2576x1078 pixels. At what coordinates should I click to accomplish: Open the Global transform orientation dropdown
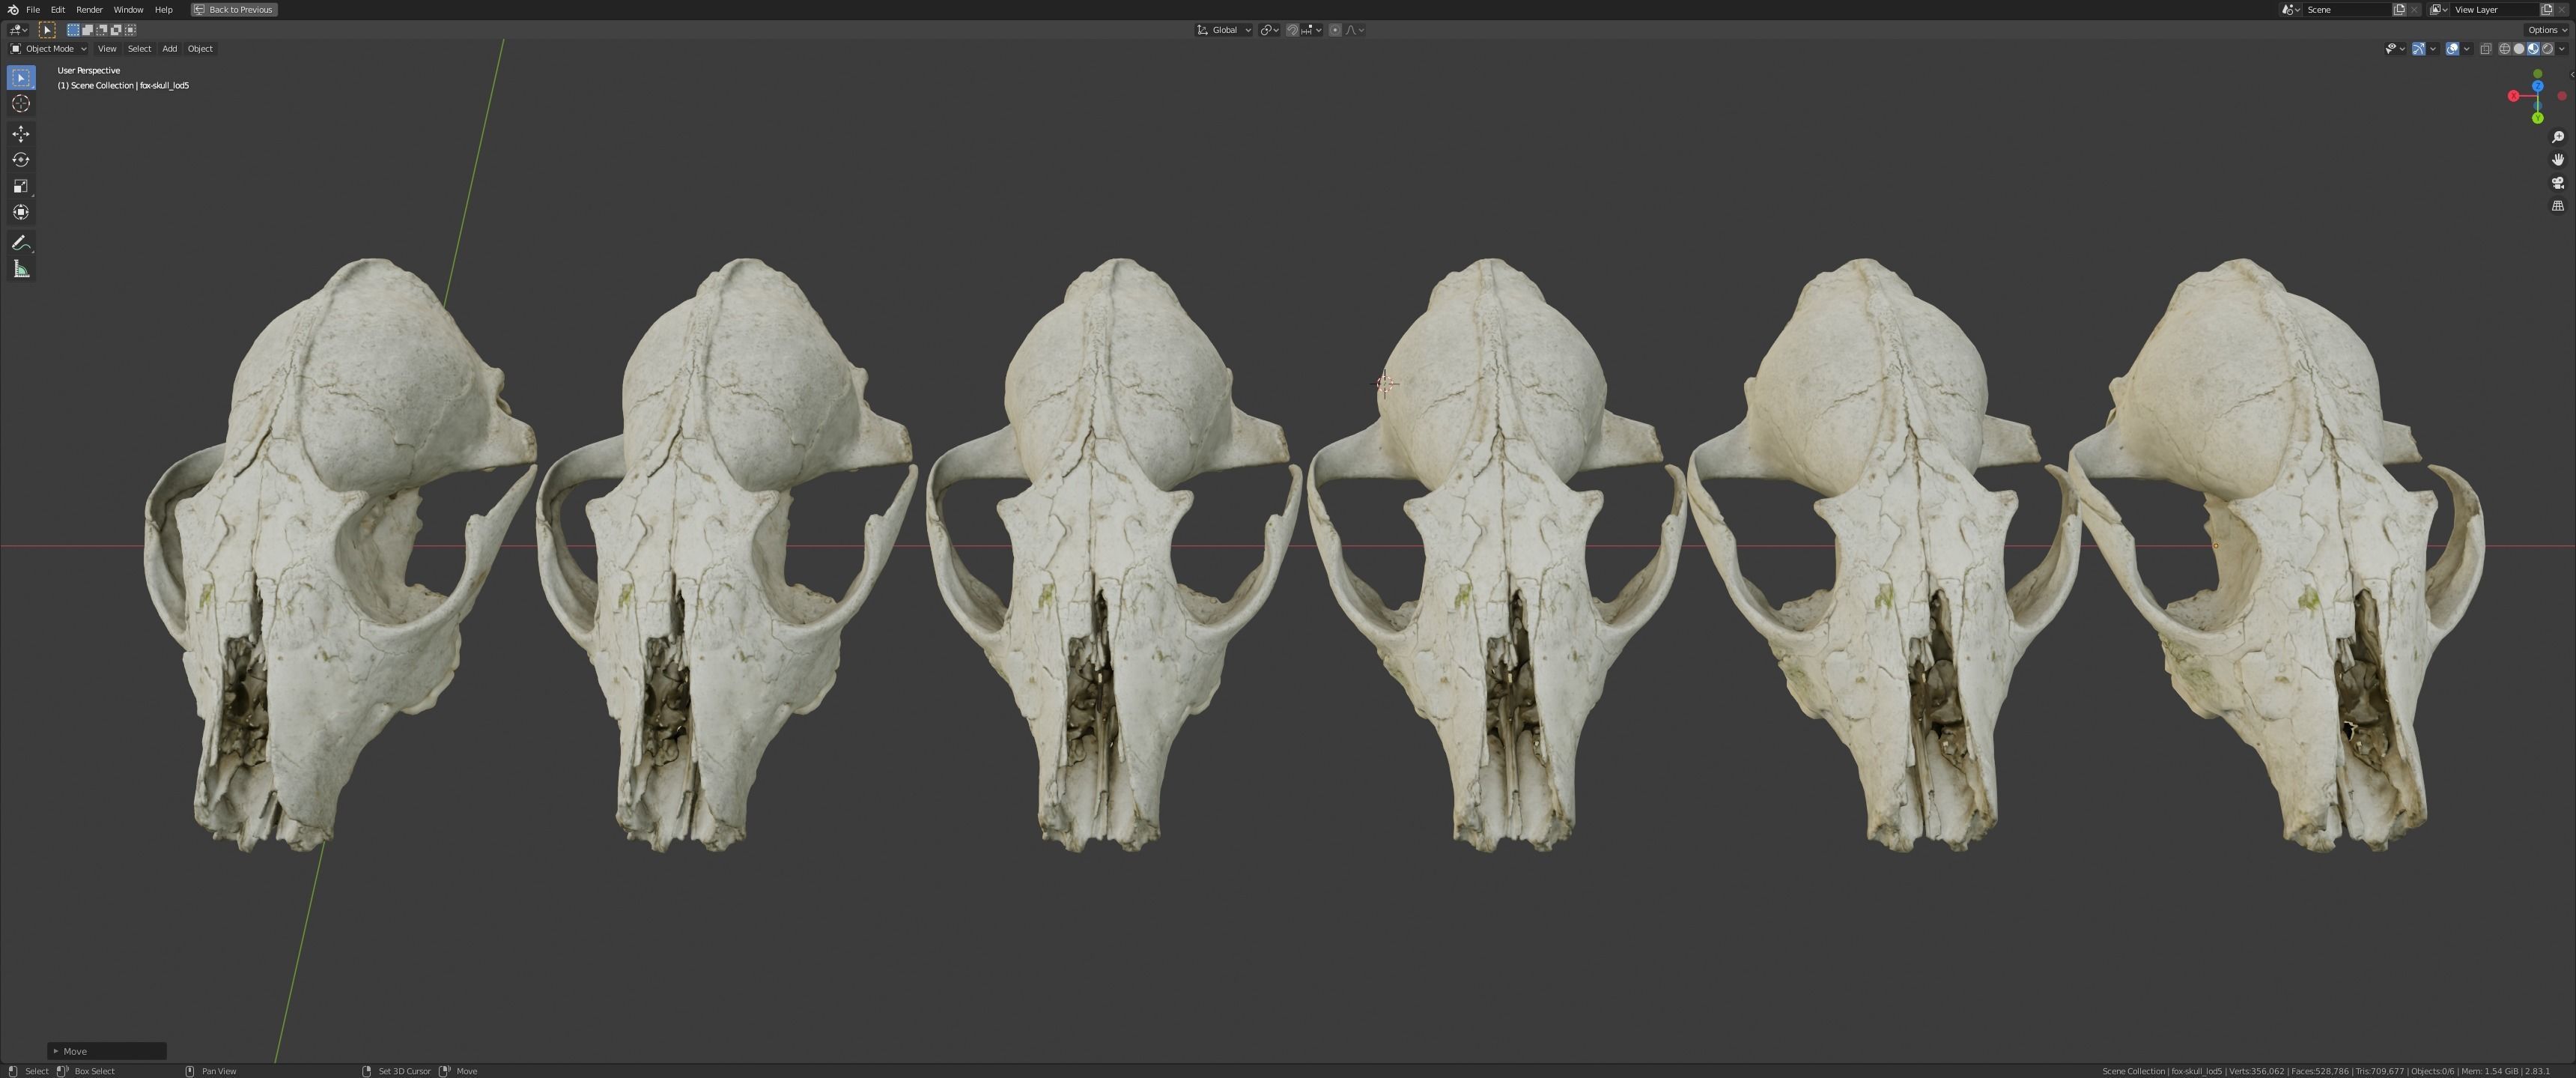pyautogui.click(x=1224, y=30)
